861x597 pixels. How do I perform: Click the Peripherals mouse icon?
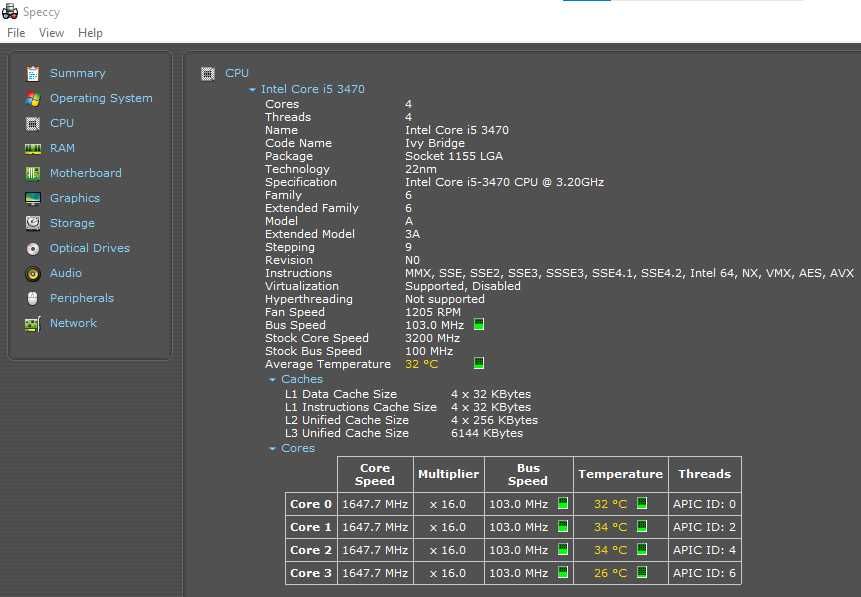tap(32, 298)
